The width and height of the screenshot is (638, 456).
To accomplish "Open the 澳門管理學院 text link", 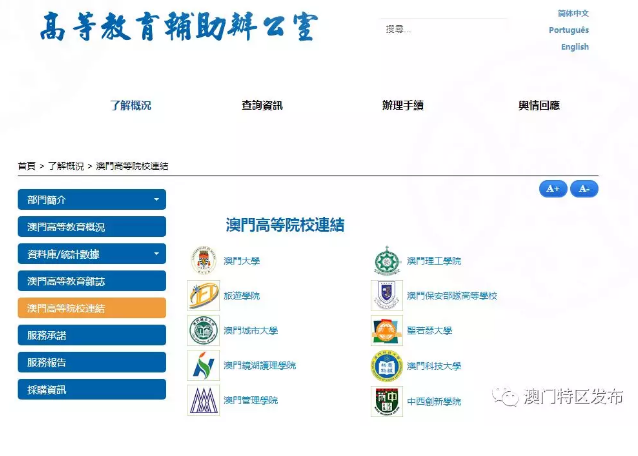I will pos(251,400).
